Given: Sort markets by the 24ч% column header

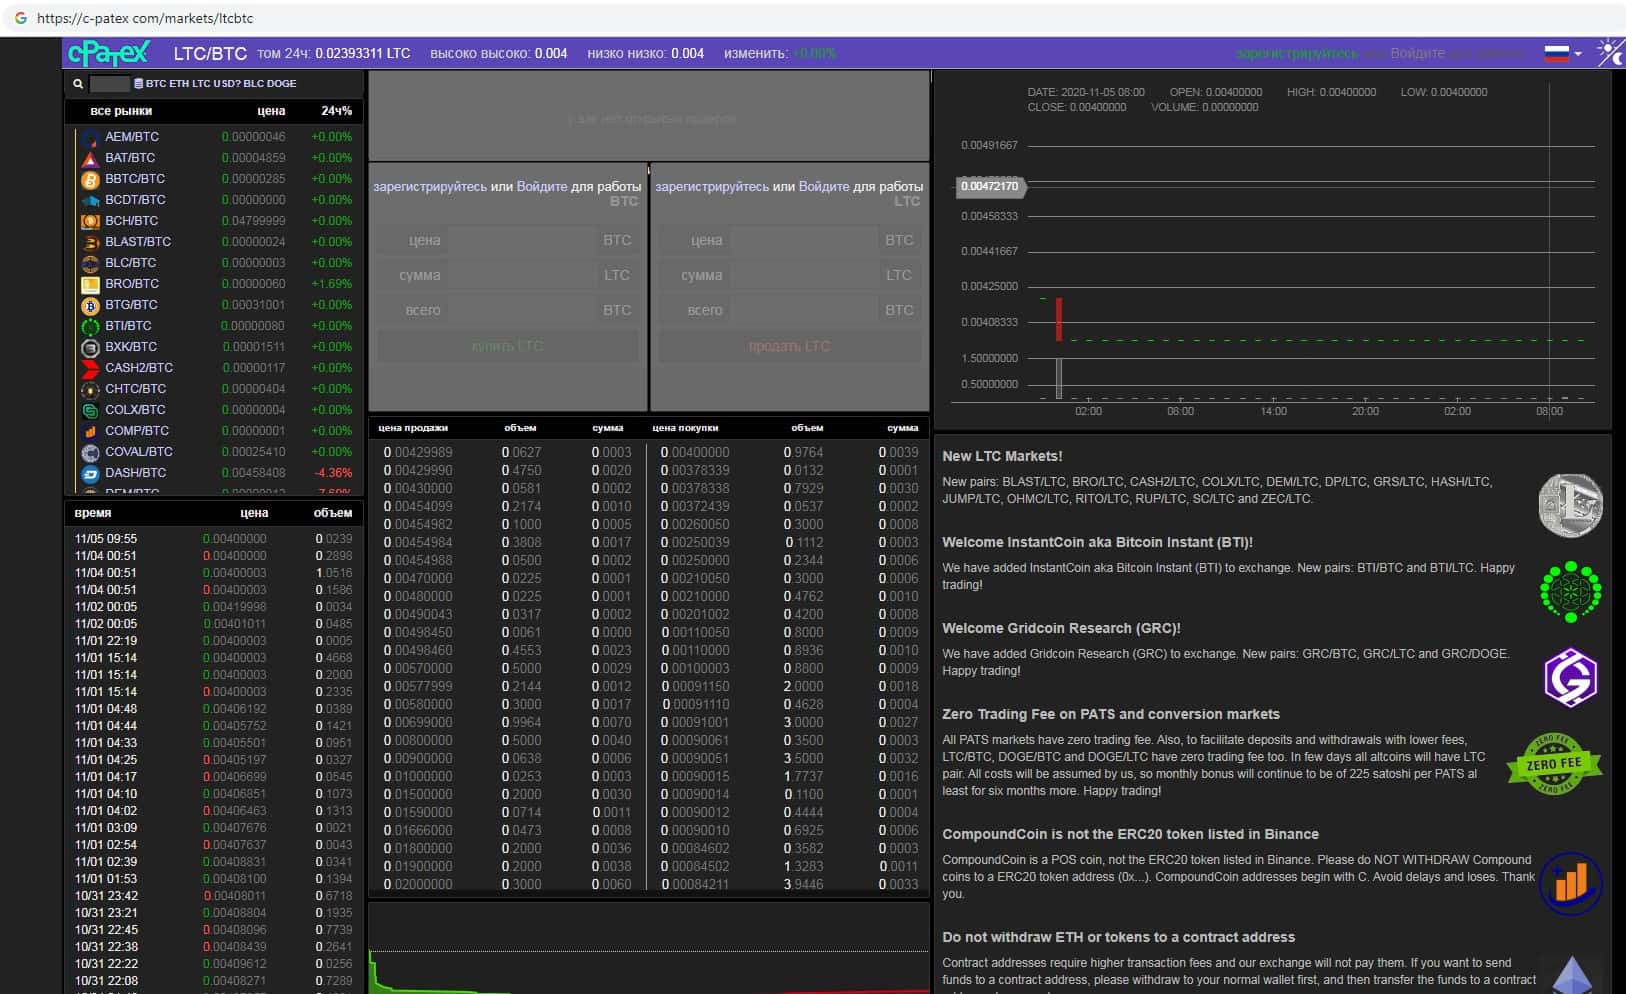Looking at the screenshot, I should tap(336, 111).
